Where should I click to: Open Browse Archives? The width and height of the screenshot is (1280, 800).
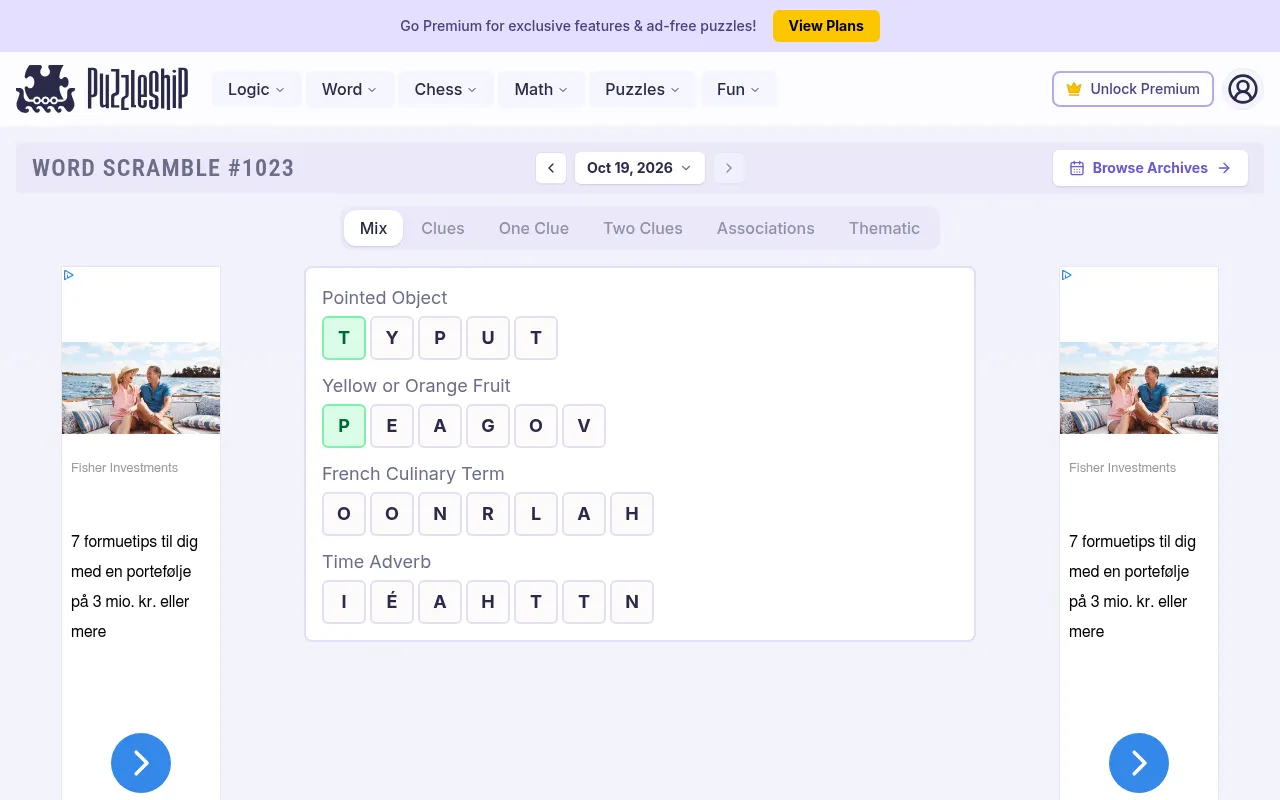[1150, 168]
